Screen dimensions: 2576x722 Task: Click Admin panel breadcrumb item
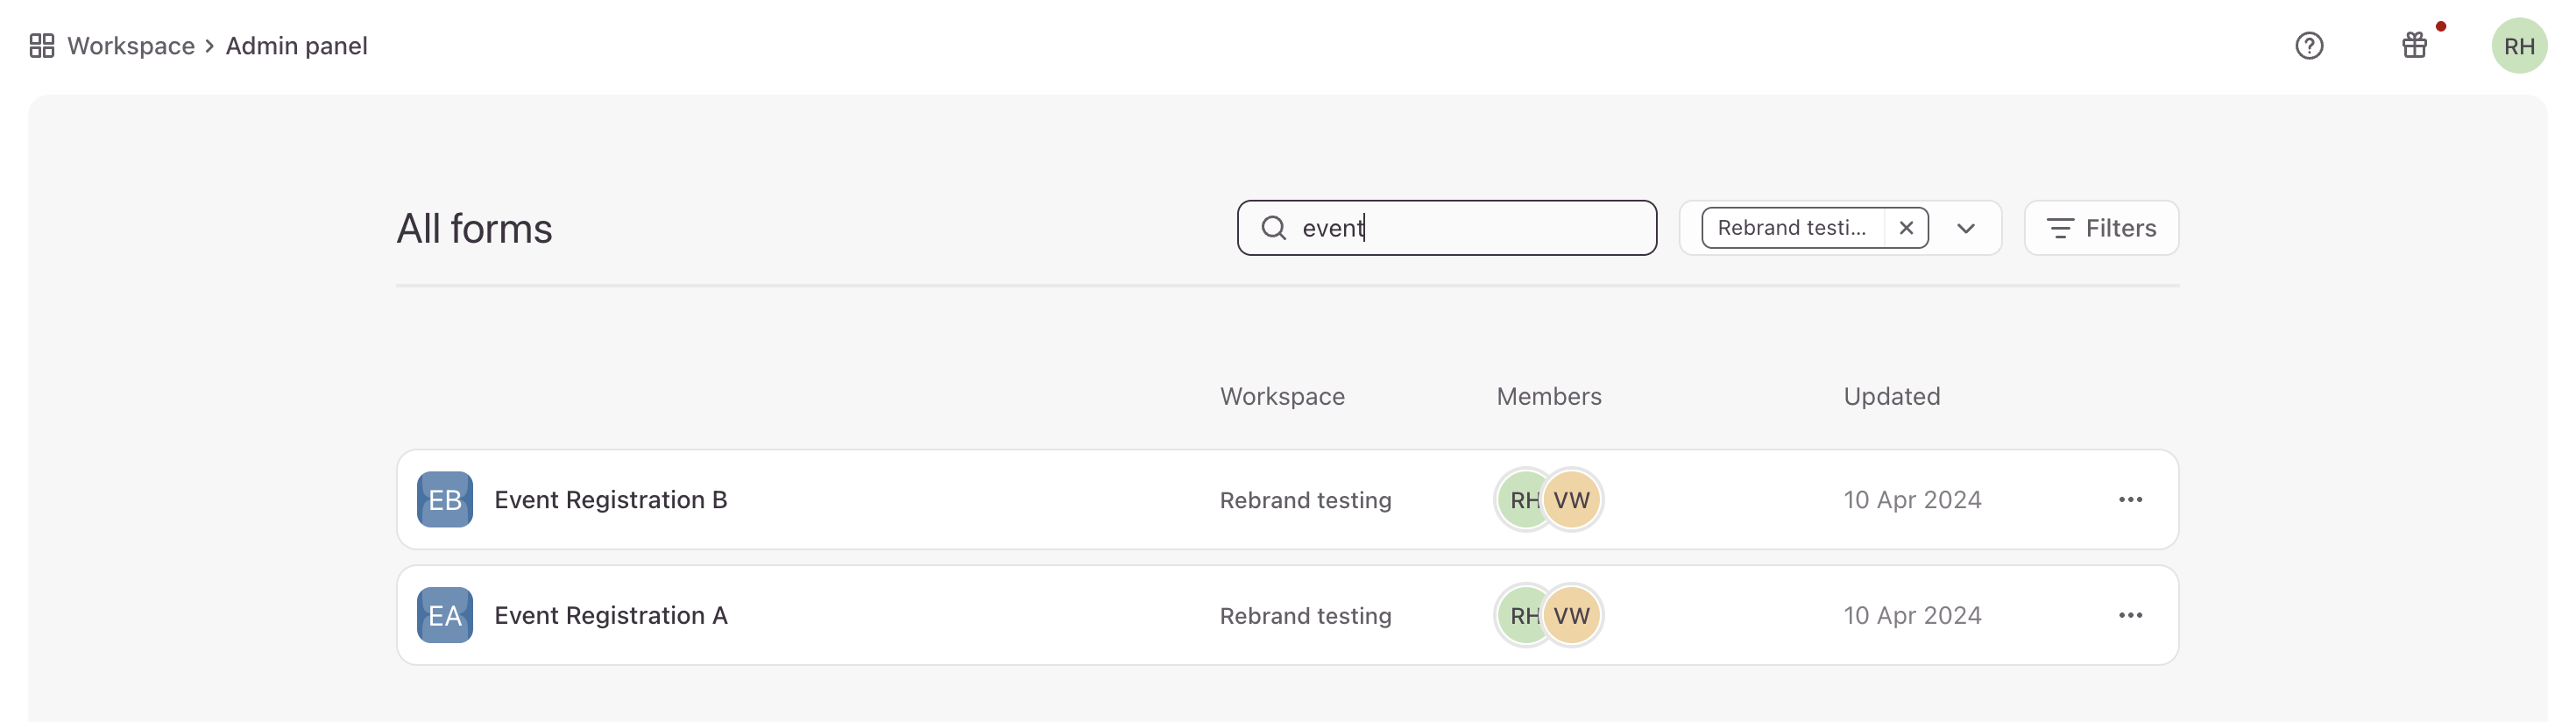point(296,46)
